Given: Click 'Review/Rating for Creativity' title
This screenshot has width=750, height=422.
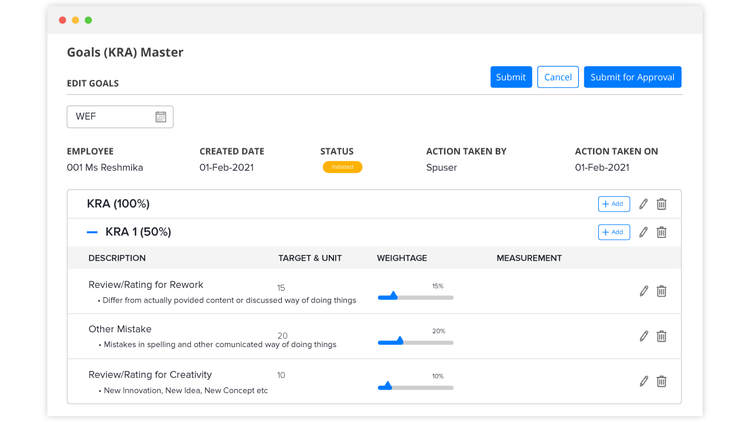Looking at the screenshot, I should pos(150,375).
